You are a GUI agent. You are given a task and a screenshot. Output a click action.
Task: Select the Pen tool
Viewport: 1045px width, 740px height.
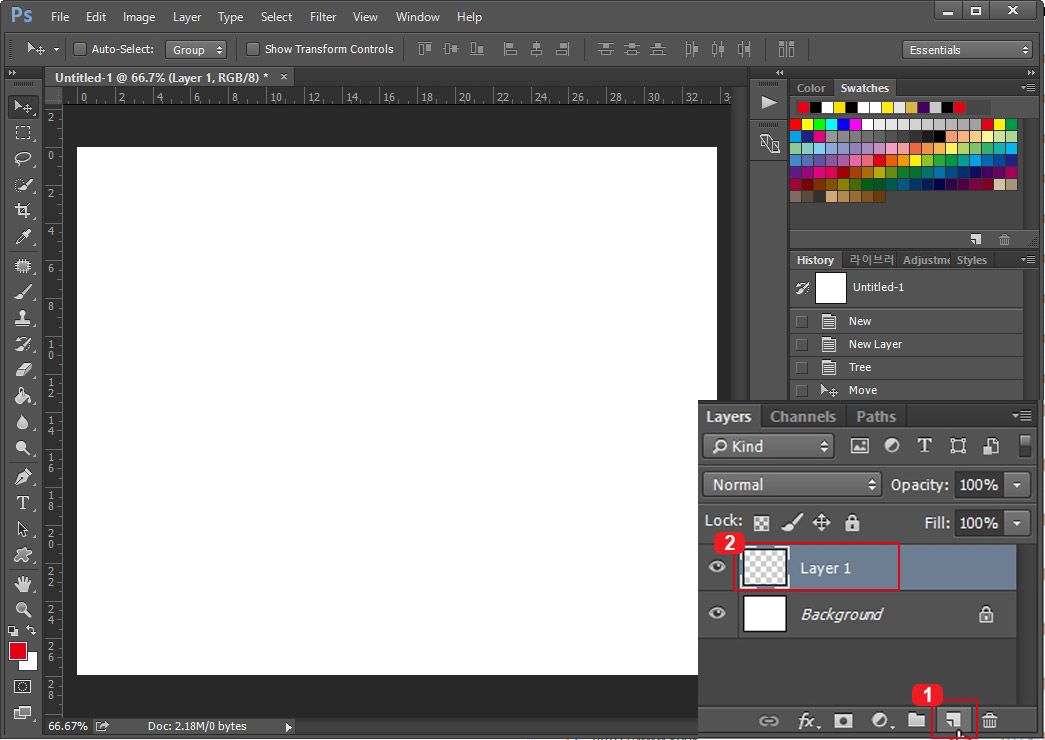(x=23, y=477)
